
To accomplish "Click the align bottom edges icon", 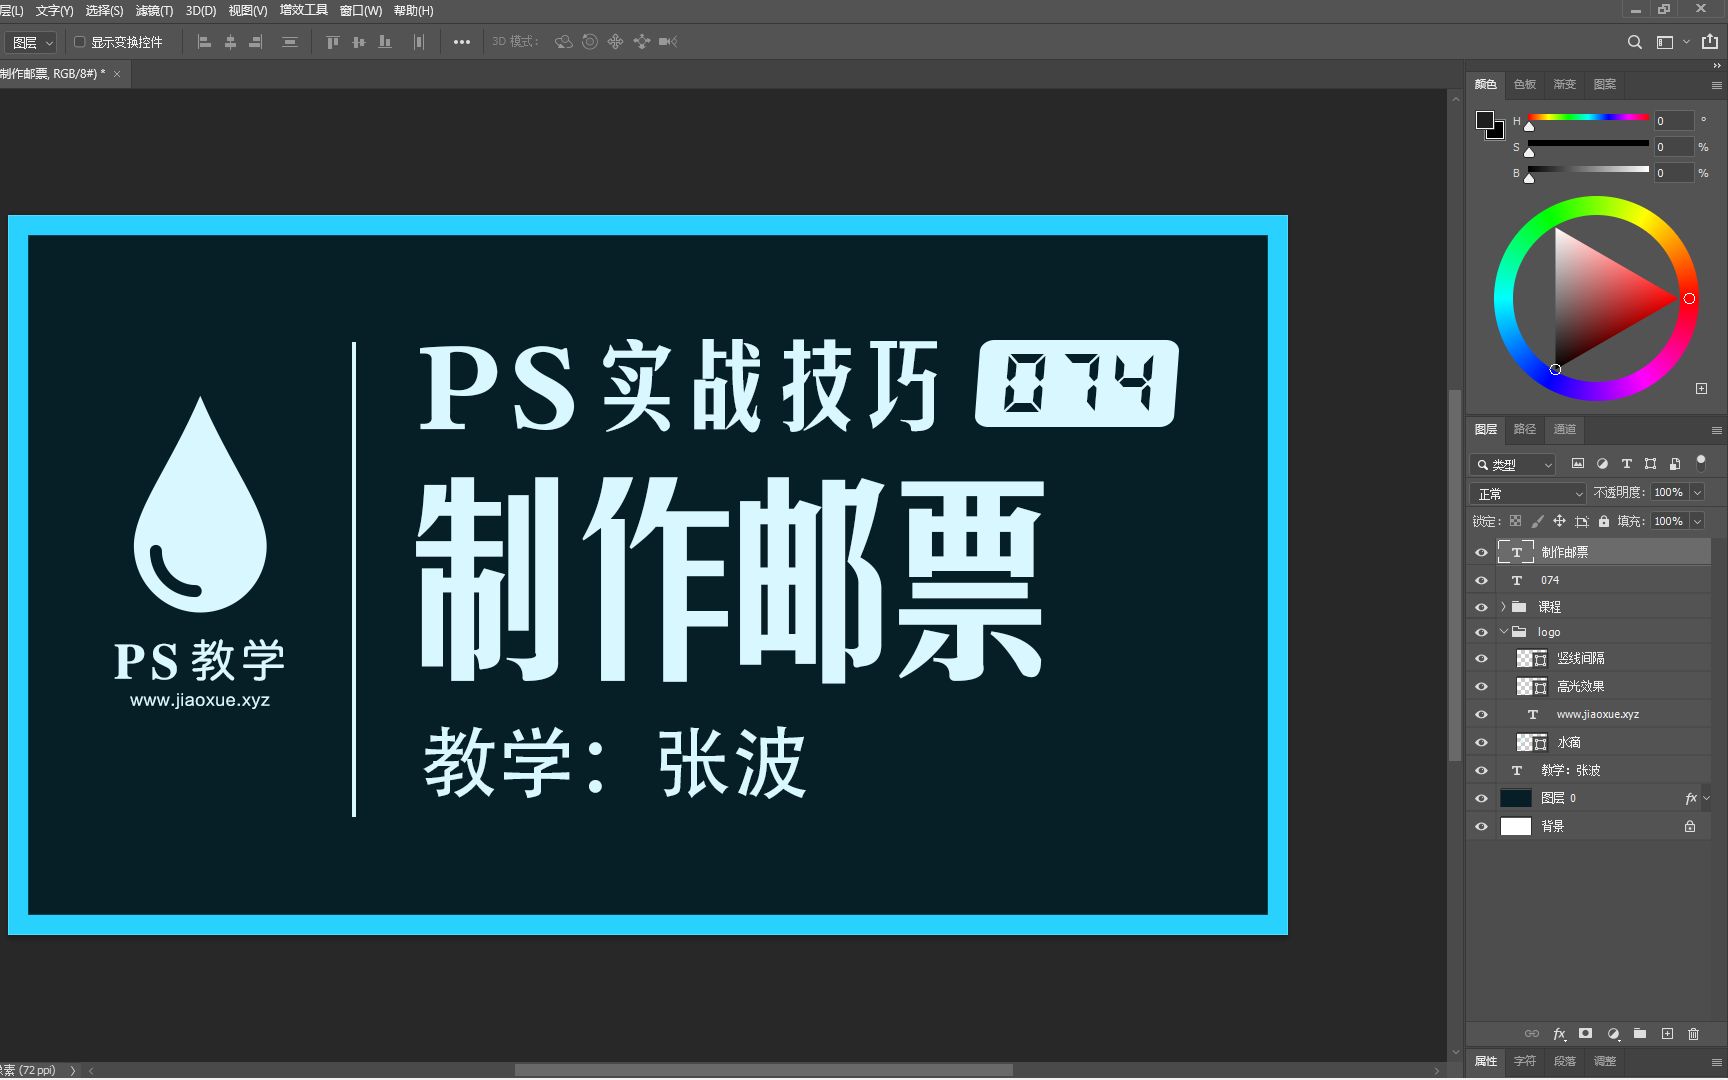I will (x=385, y=42).
